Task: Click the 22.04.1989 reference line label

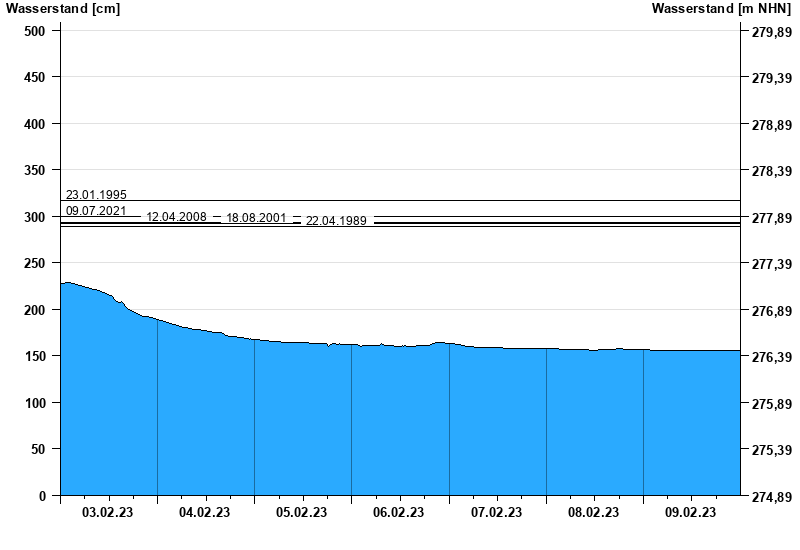Action: 336,221
